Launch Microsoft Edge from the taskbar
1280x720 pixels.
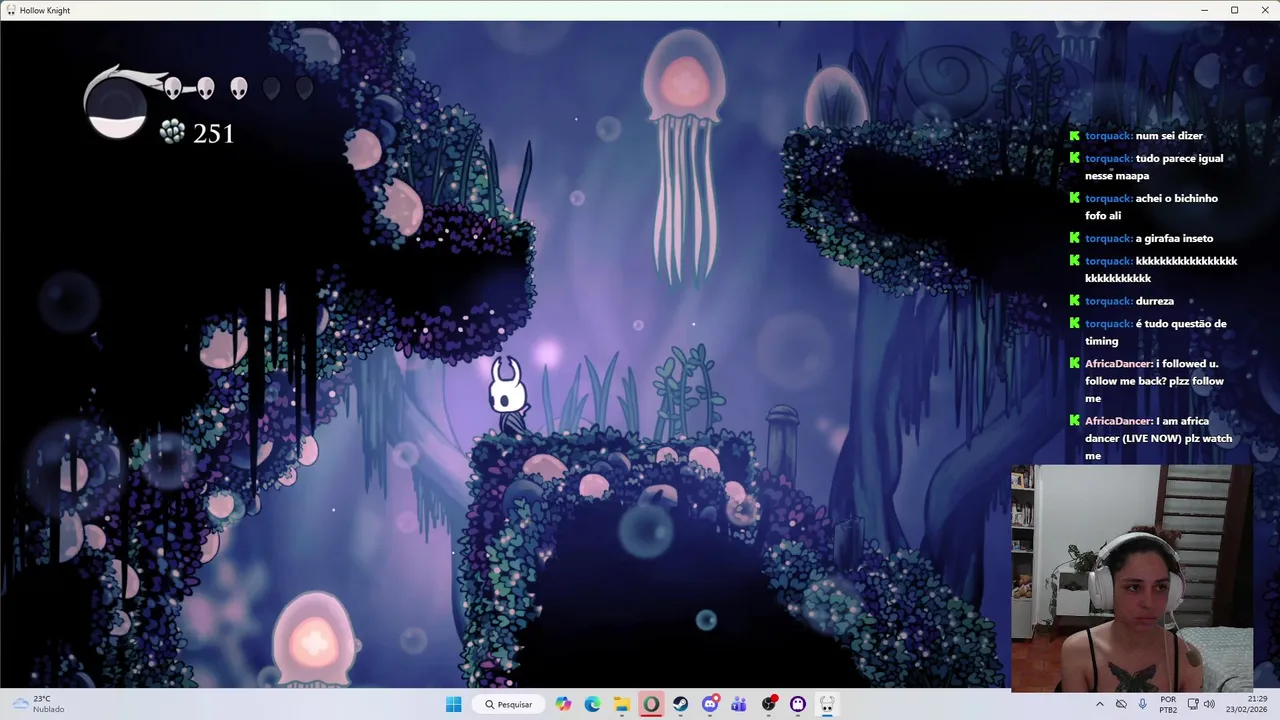coord(592,704)
